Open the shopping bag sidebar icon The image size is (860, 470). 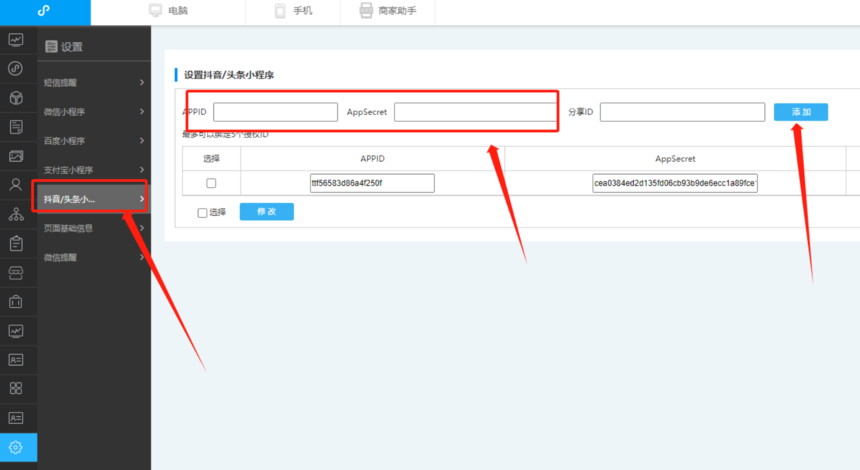tap(16, 301)
